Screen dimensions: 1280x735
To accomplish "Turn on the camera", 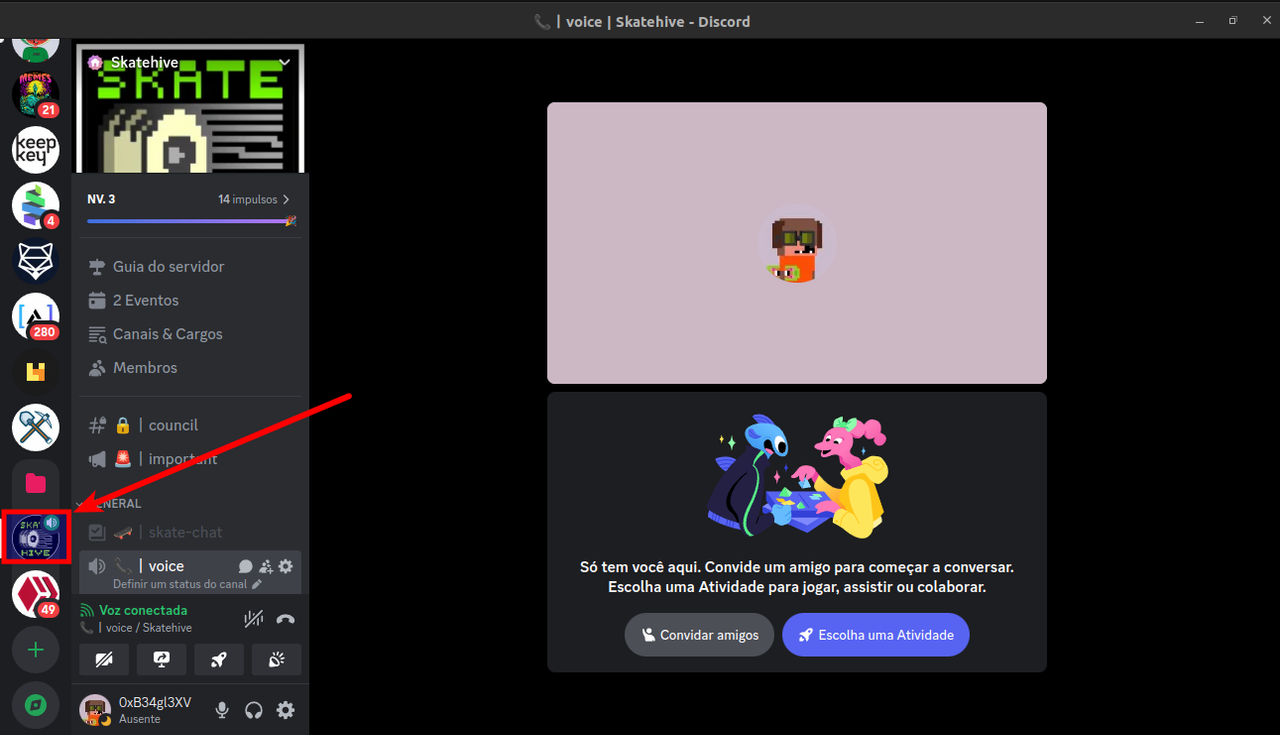I will 104,659.
